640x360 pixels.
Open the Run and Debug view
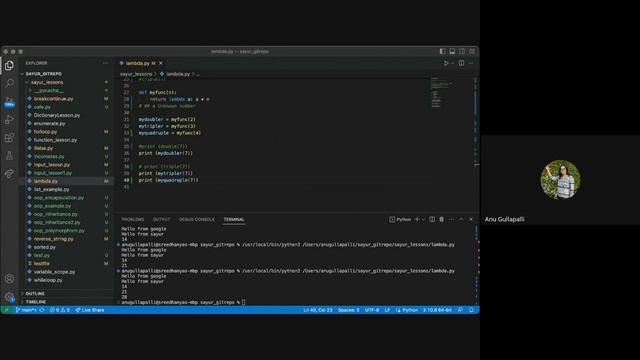(x=9, y=120)
